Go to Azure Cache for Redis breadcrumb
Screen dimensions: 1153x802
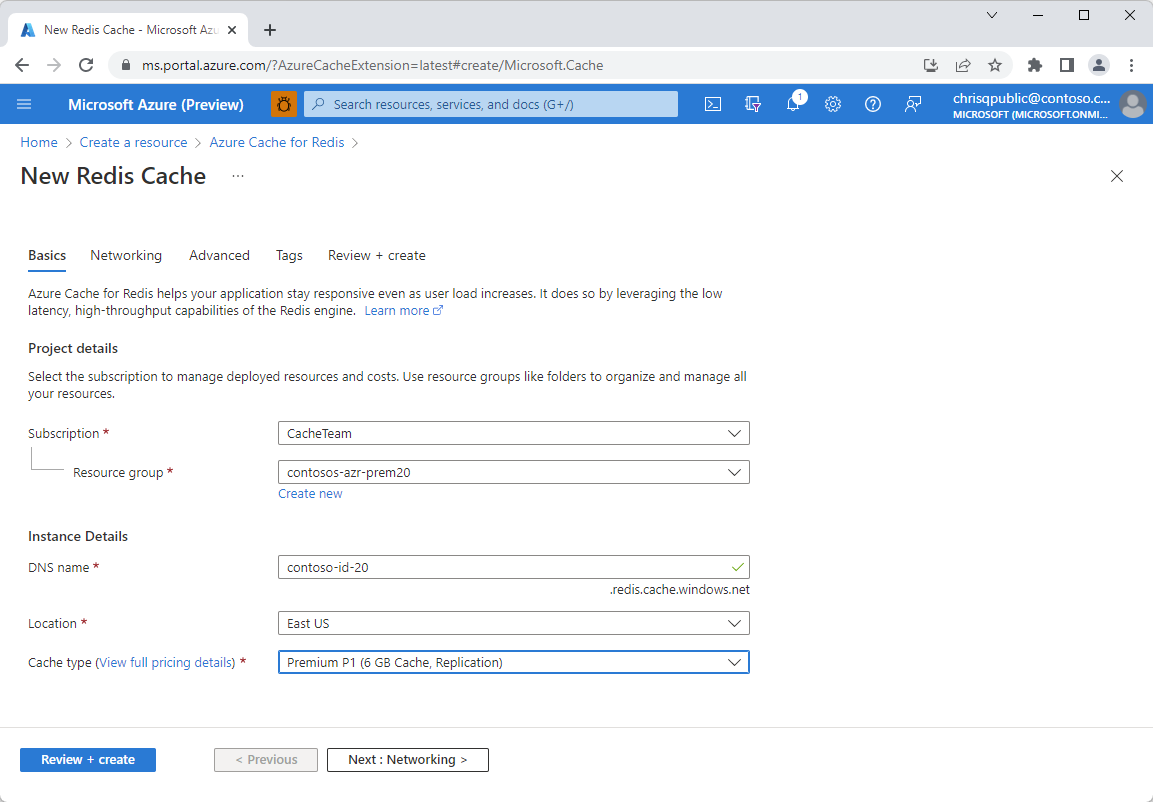pyautogui.click(x=276, y=143)
